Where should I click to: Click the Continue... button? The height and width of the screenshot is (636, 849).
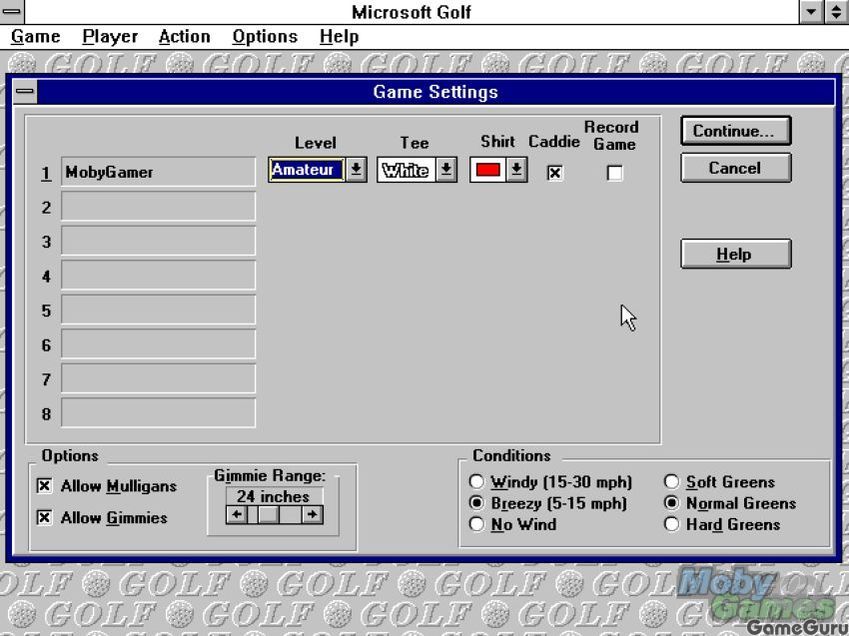click(735, 131)
